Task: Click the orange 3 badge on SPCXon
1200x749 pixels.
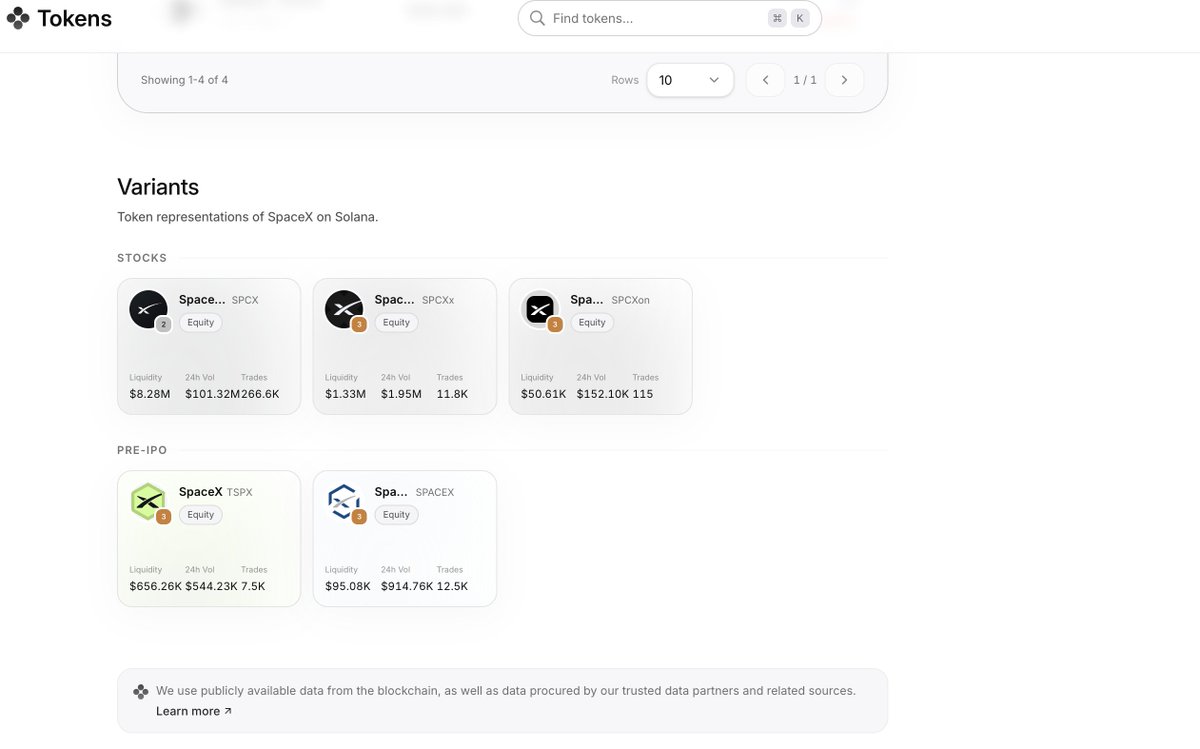Action: click(555, 324)
